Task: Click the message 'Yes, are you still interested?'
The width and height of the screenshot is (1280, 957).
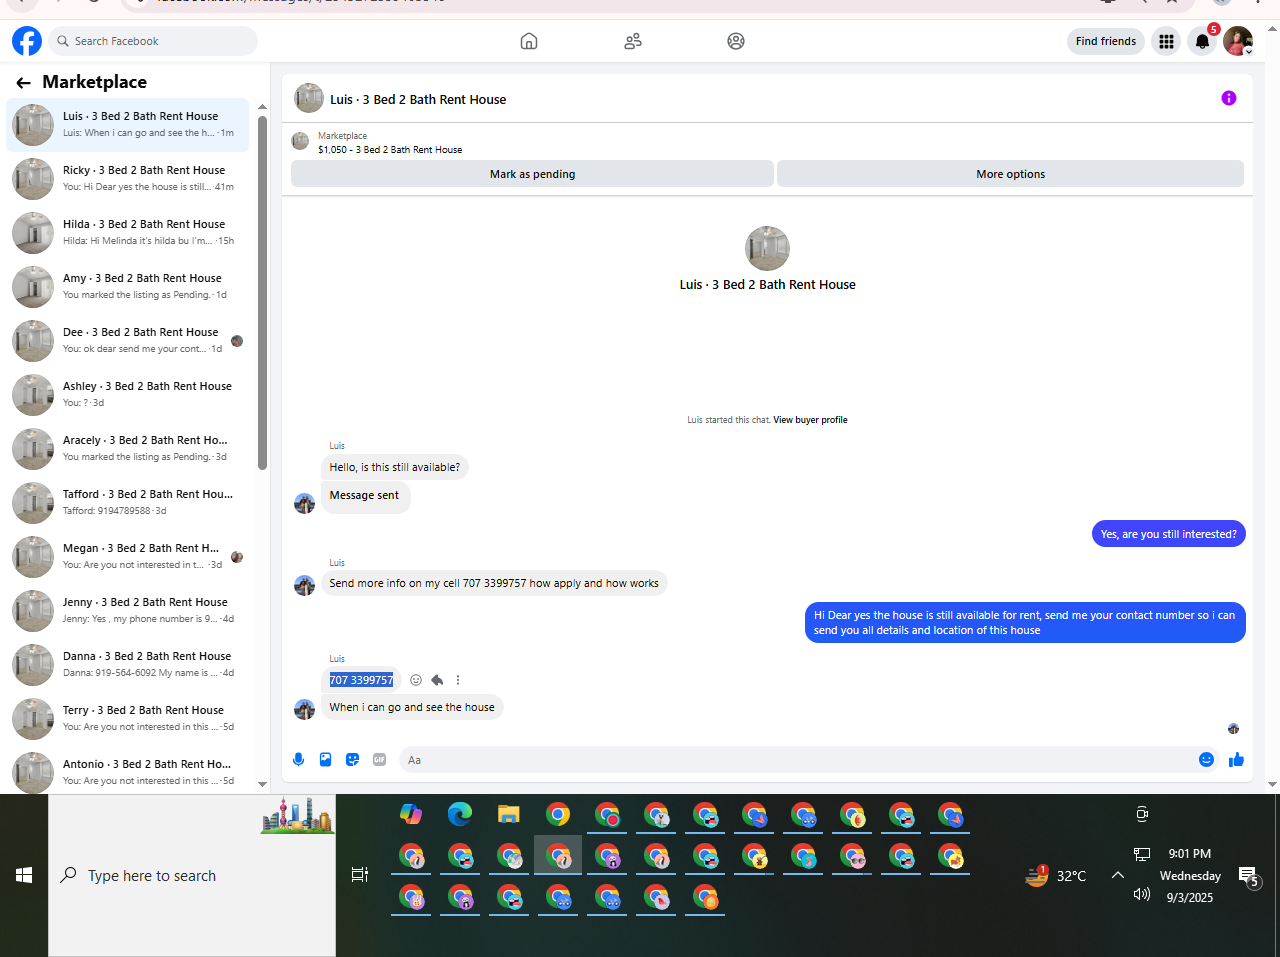Action: (x=1168, y=534)
